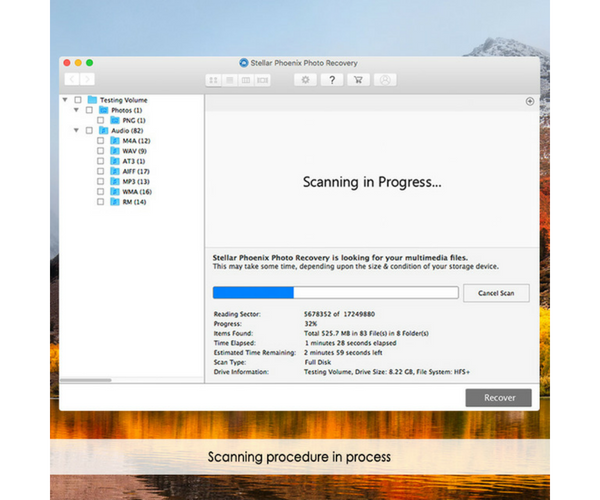Screen dimensions: 600x500
Task: Select the WMA (16) label
Action: click(x=137, y=191)
